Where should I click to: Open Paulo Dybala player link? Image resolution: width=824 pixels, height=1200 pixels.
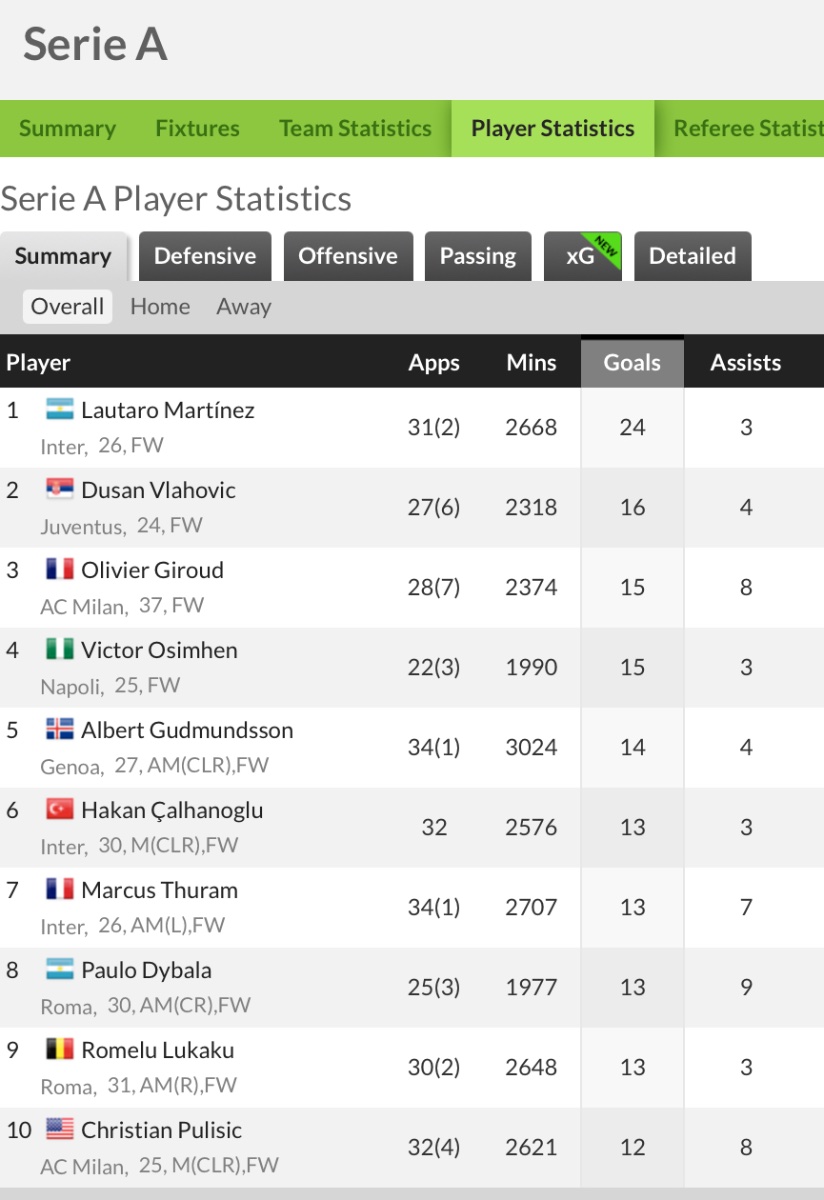146,970
